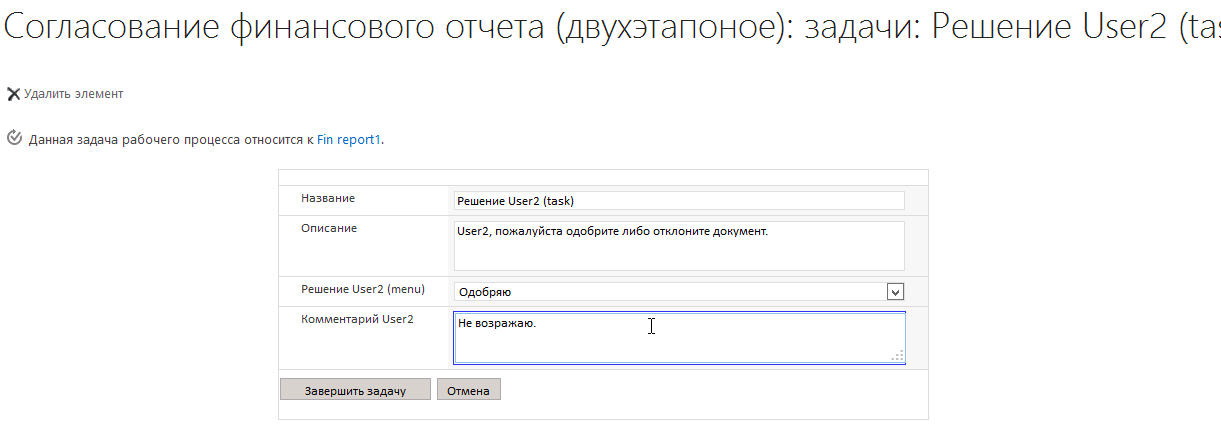Click the Решение User2 (menu) label
The width and height of the screenshot is (1221, 436).
[363, 290]
